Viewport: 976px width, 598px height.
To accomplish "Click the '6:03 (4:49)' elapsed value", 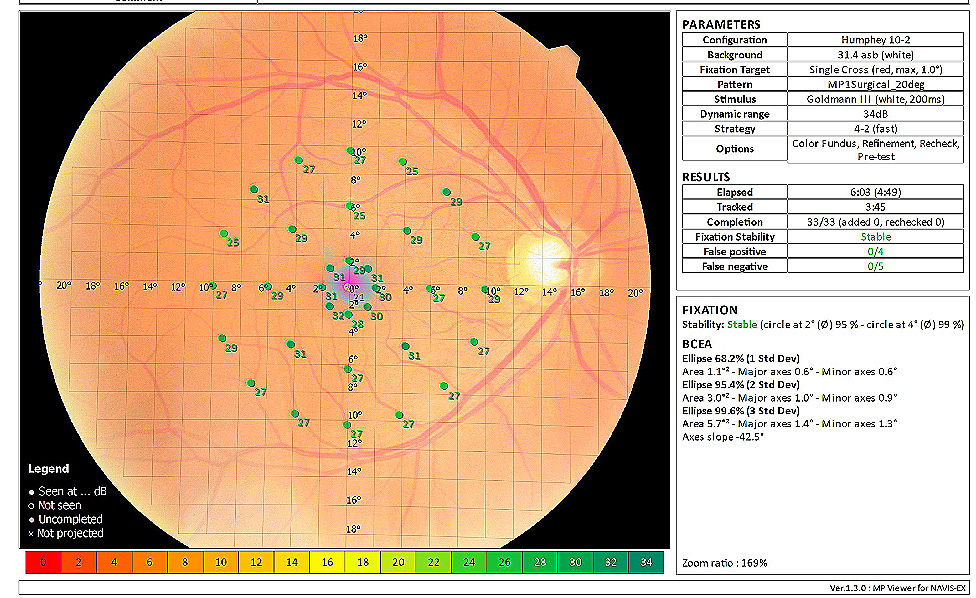I will coord(875,192).
